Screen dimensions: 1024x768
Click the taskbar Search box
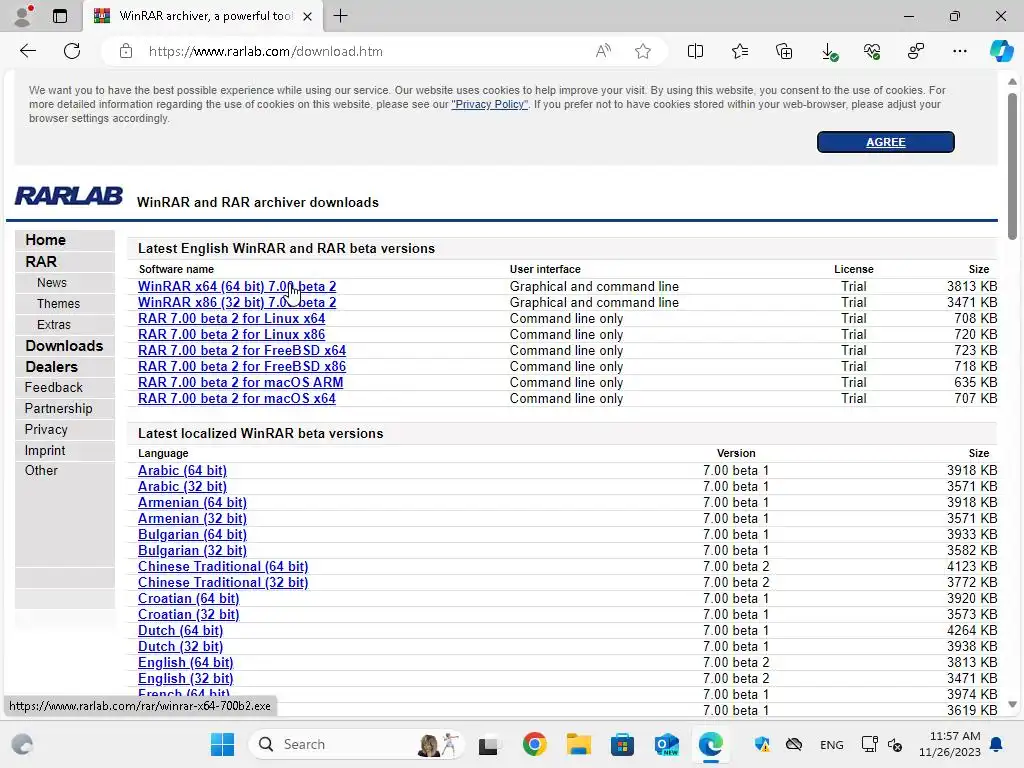coord(356,744)
